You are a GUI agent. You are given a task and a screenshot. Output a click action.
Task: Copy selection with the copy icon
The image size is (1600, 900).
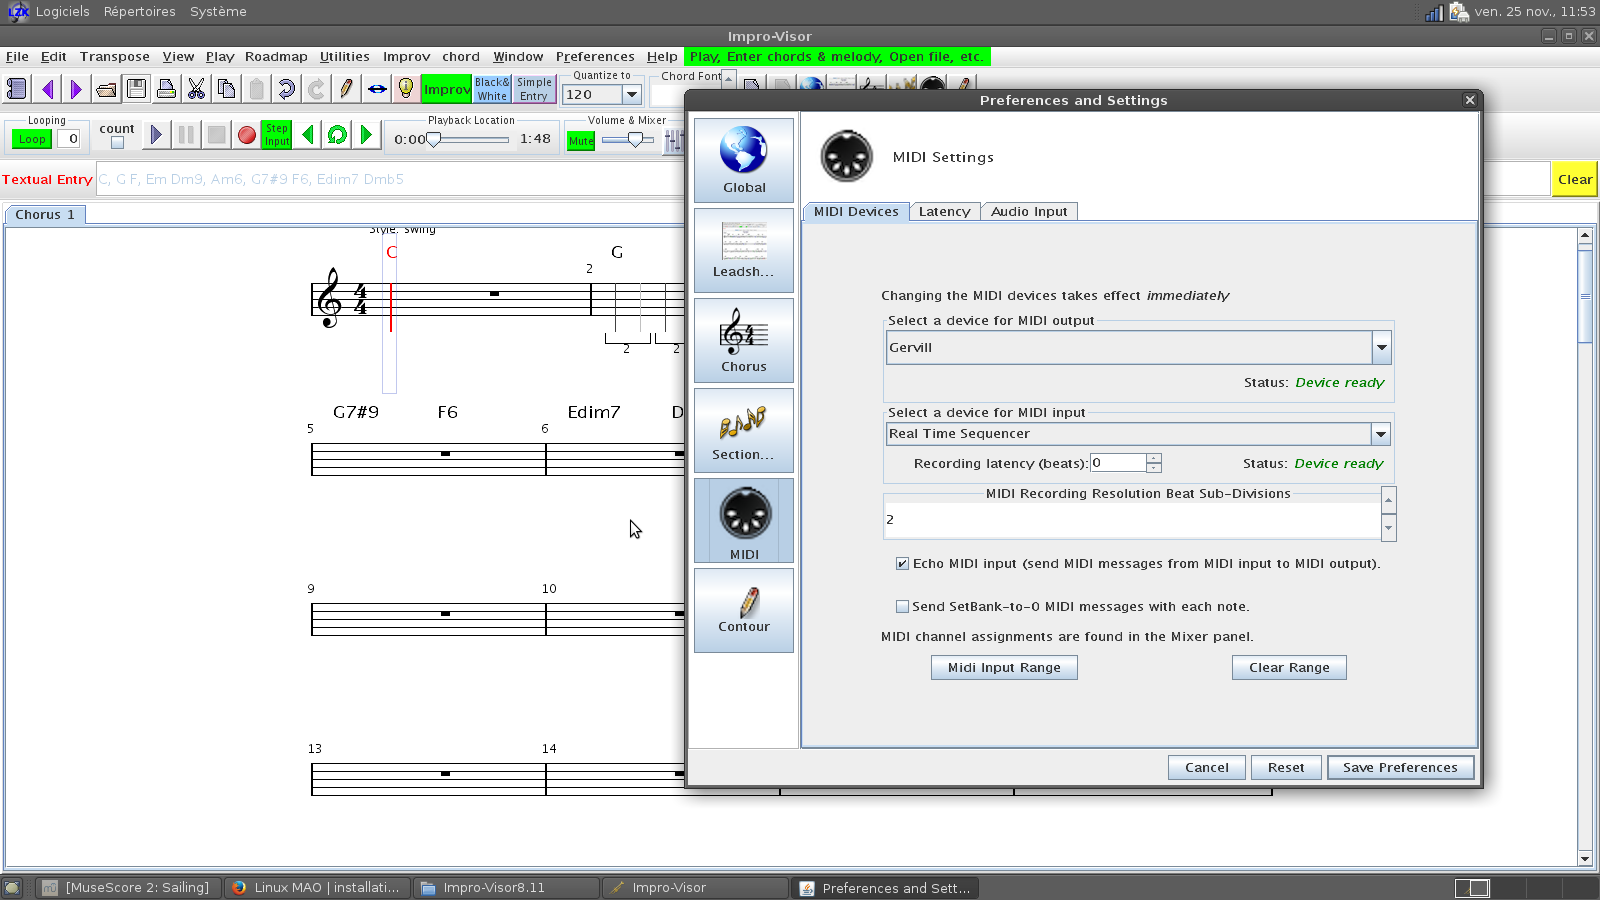pos(227,89)
